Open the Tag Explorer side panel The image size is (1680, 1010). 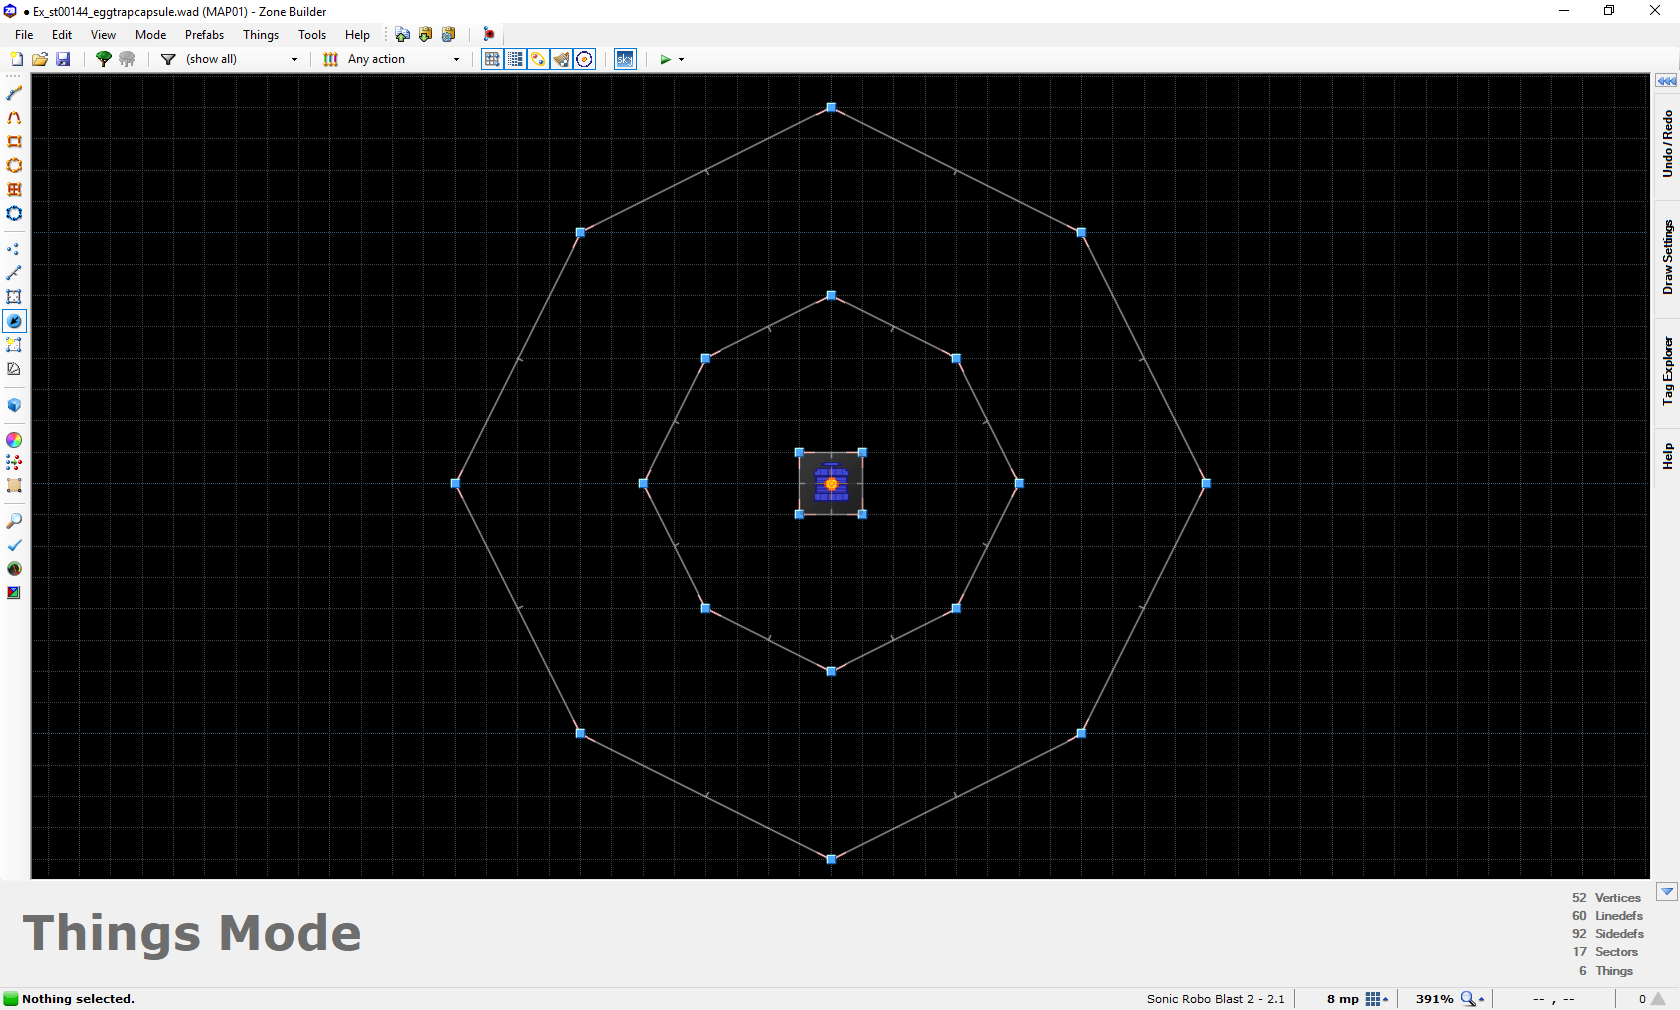(x=1667, y=371)
